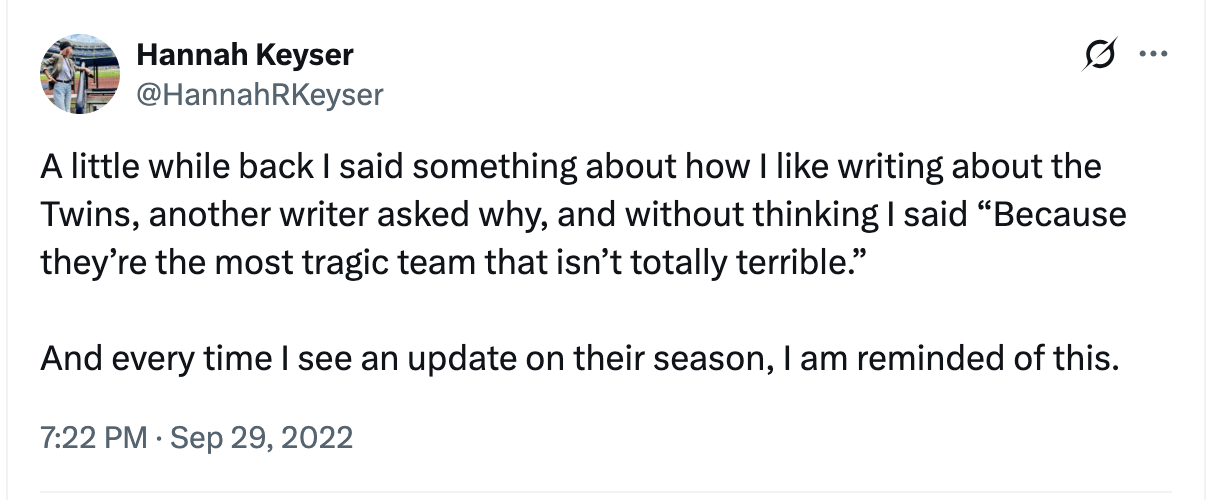Click the Grok slashed-circle icon
This screenshot has height=500, width=1210.
1099,59
